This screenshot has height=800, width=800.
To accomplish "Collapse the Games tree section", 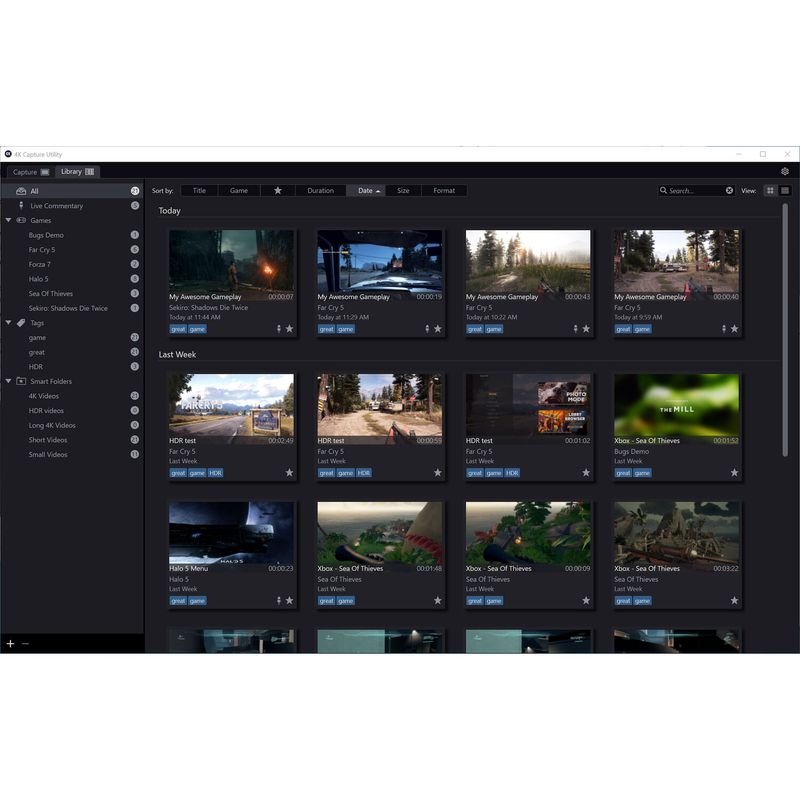I will click(x=8, y=220).
